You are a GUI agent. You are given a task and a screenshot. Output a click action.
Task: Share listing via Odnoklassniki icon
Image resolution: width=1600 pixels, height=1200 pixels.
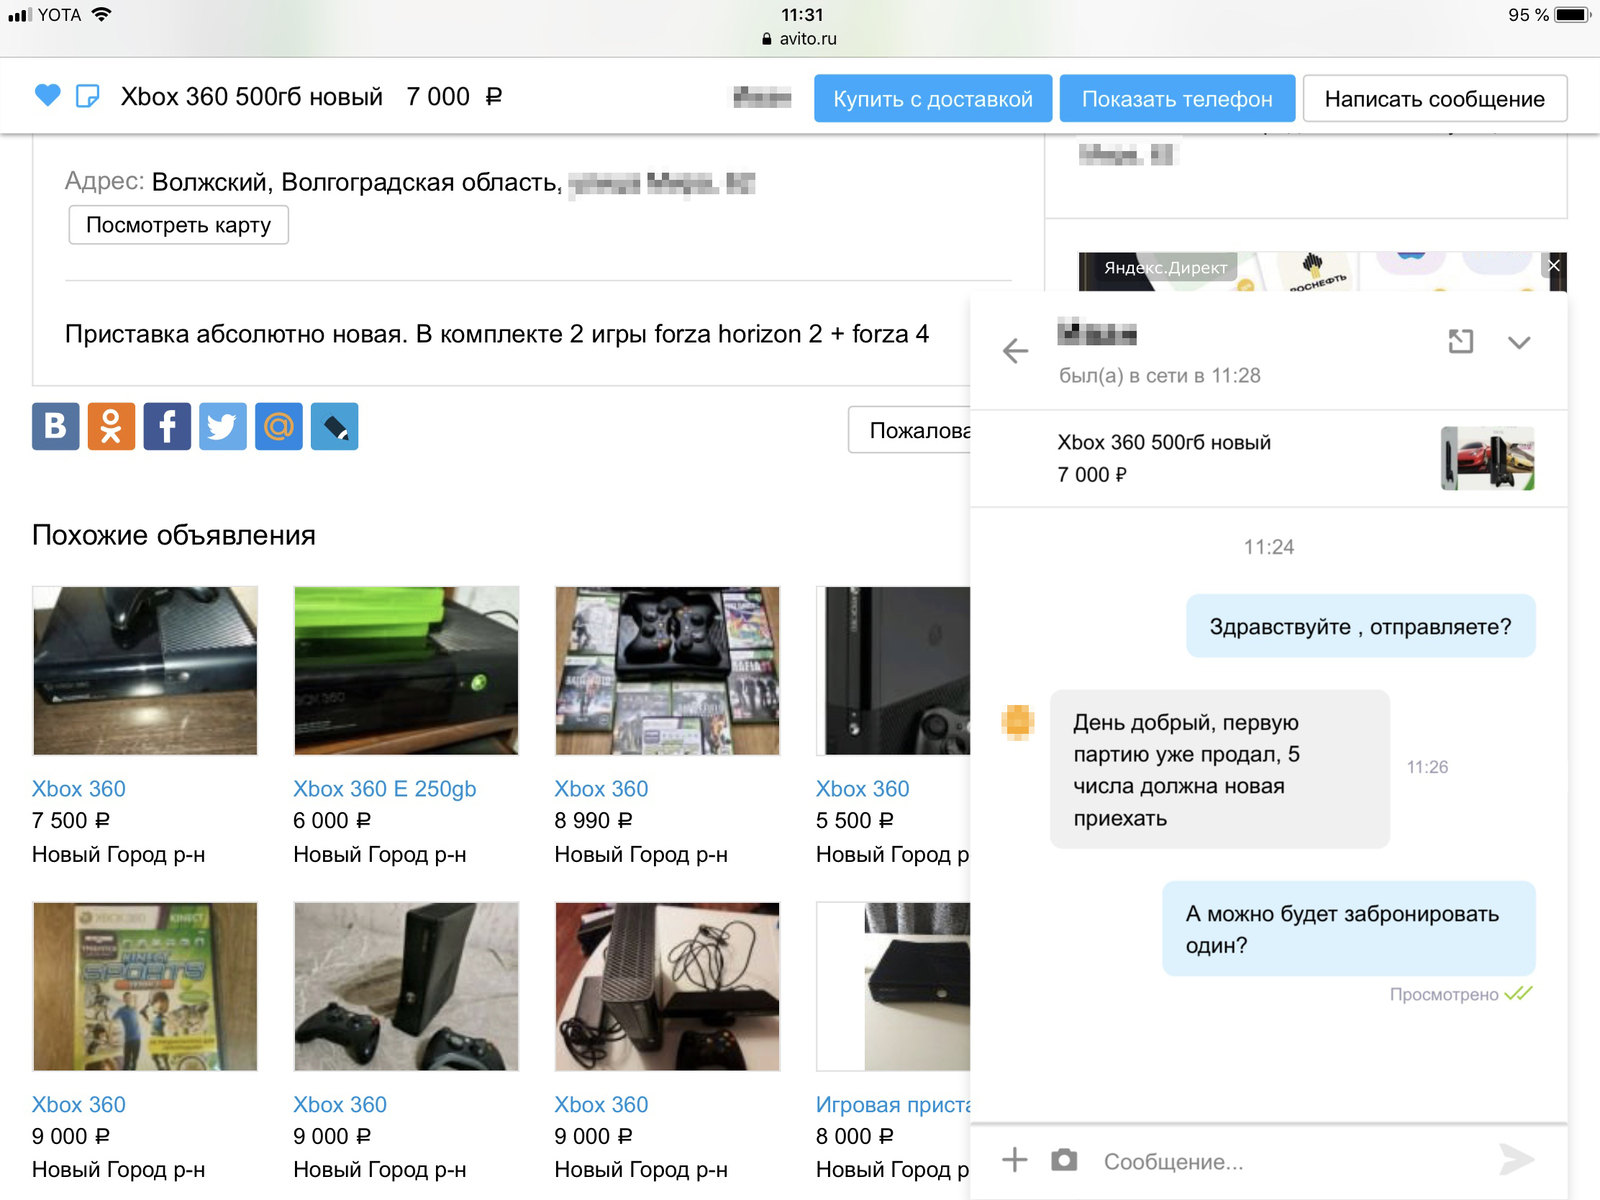click(111, 426)
